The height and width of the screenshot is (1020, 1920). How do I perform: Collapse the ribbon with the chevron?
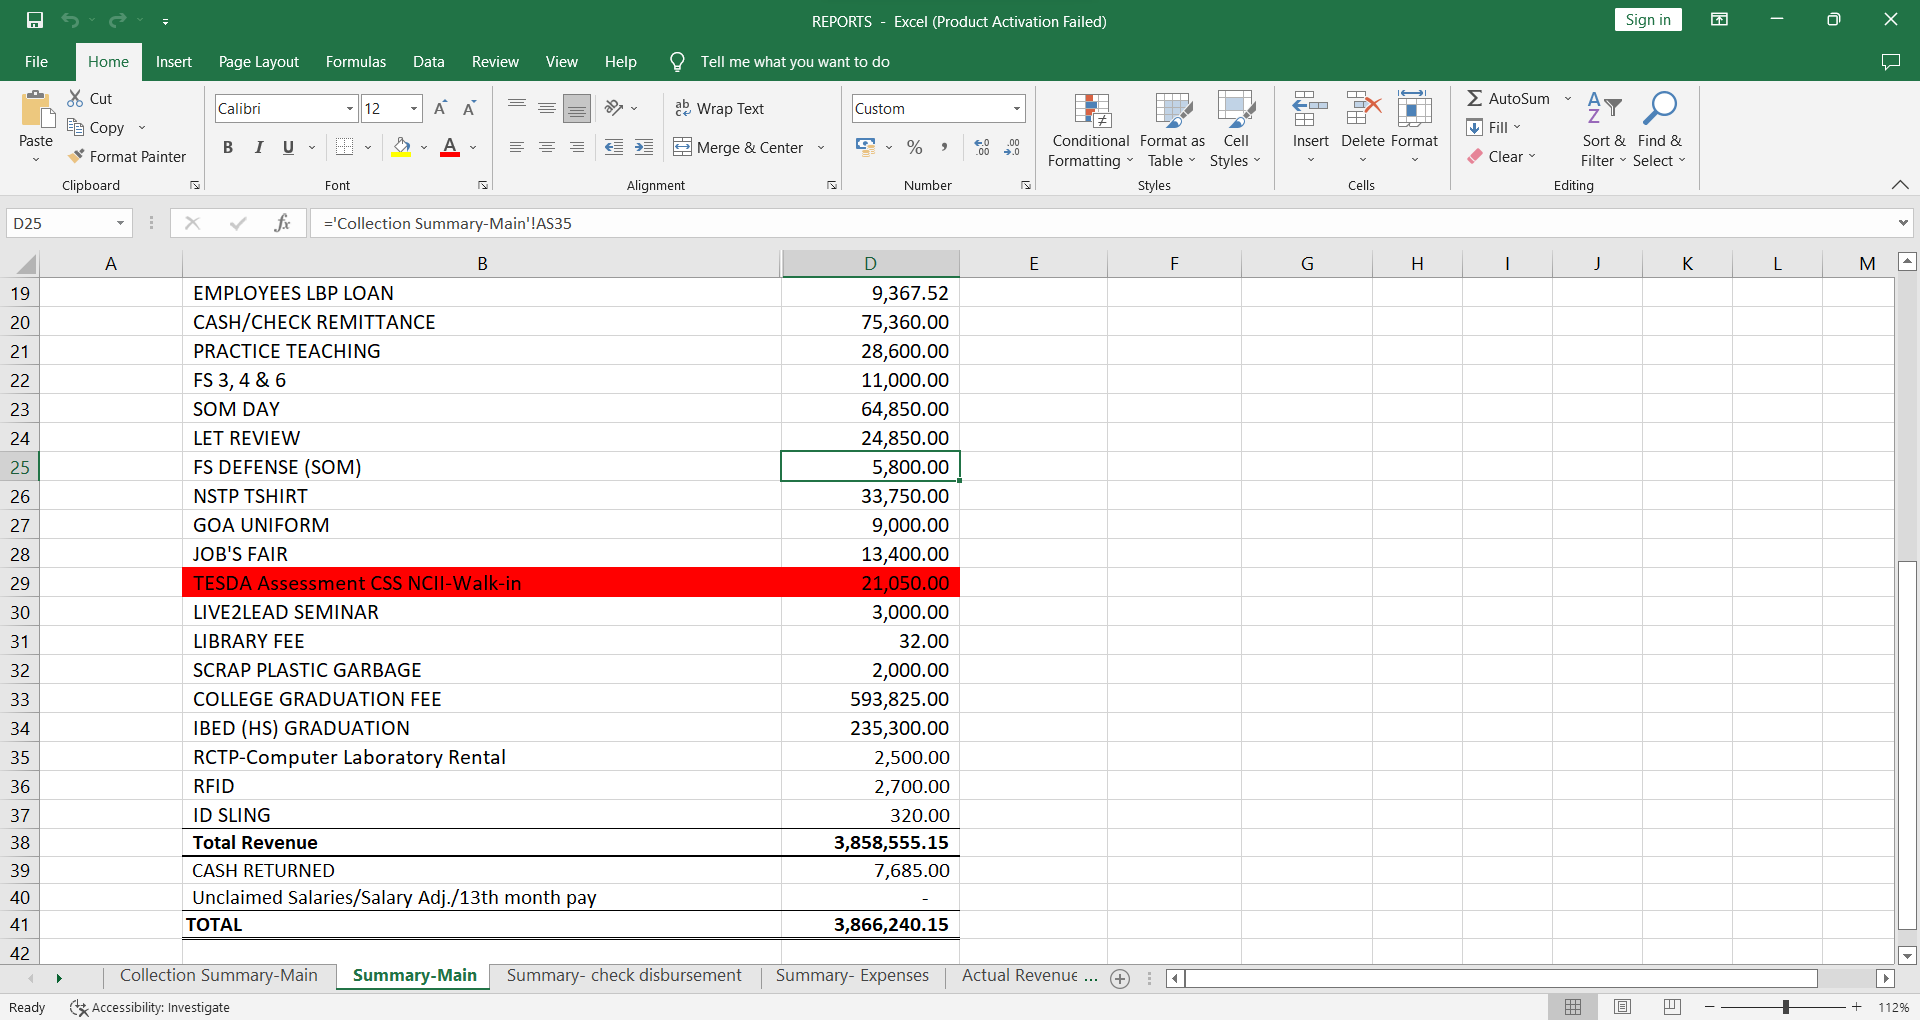[x=1900, y=185]
